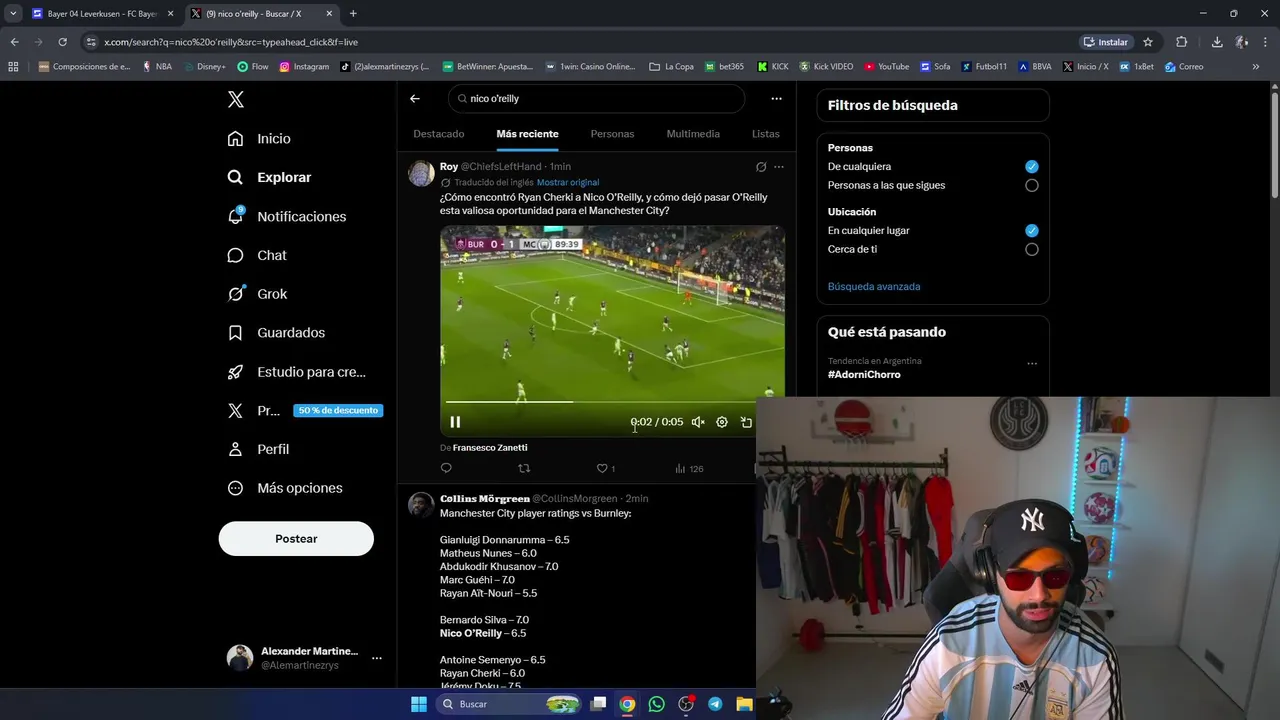The image size is (1280, 720).
Task: Open account switcher dots for Alexander Martinez
Action: coord(376,658)
